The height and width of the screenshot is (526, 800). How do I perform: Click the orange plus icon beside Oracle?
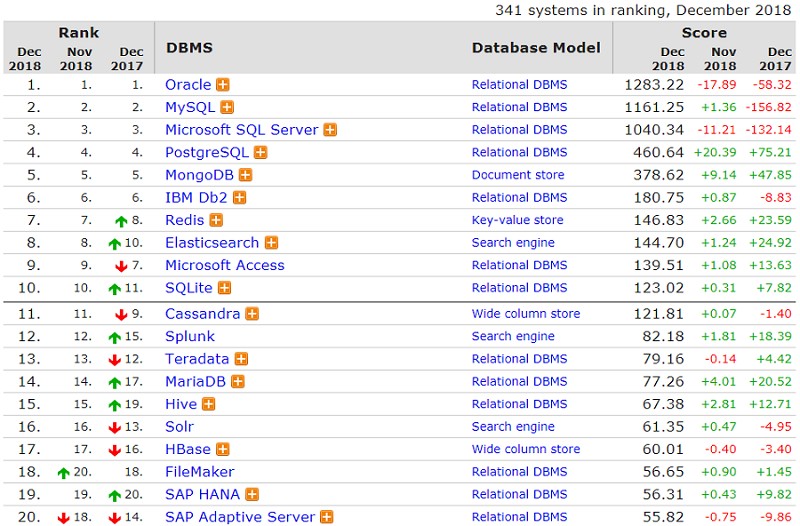point(223,85)
